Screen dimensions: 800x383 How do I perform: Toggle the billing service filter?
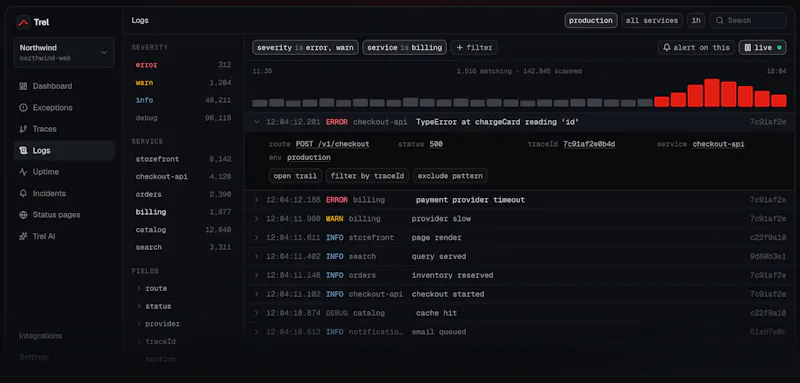click(183, 212)
